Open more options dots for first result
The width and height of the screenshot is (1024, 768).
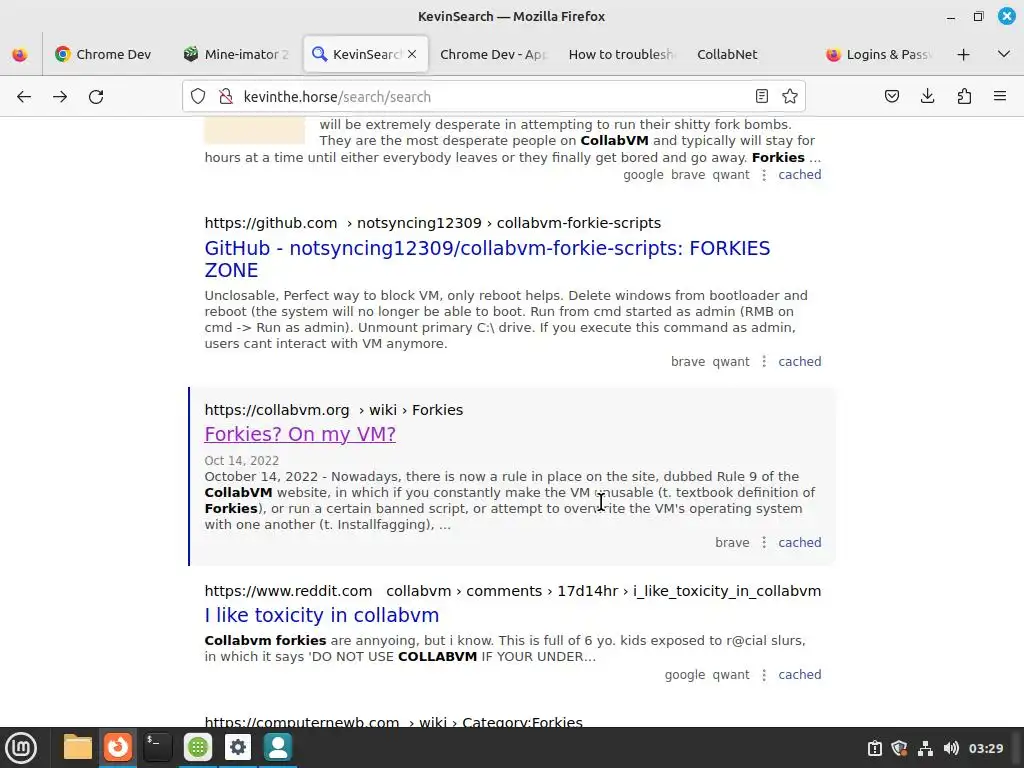pyautogui.click(x=763, y=174)
